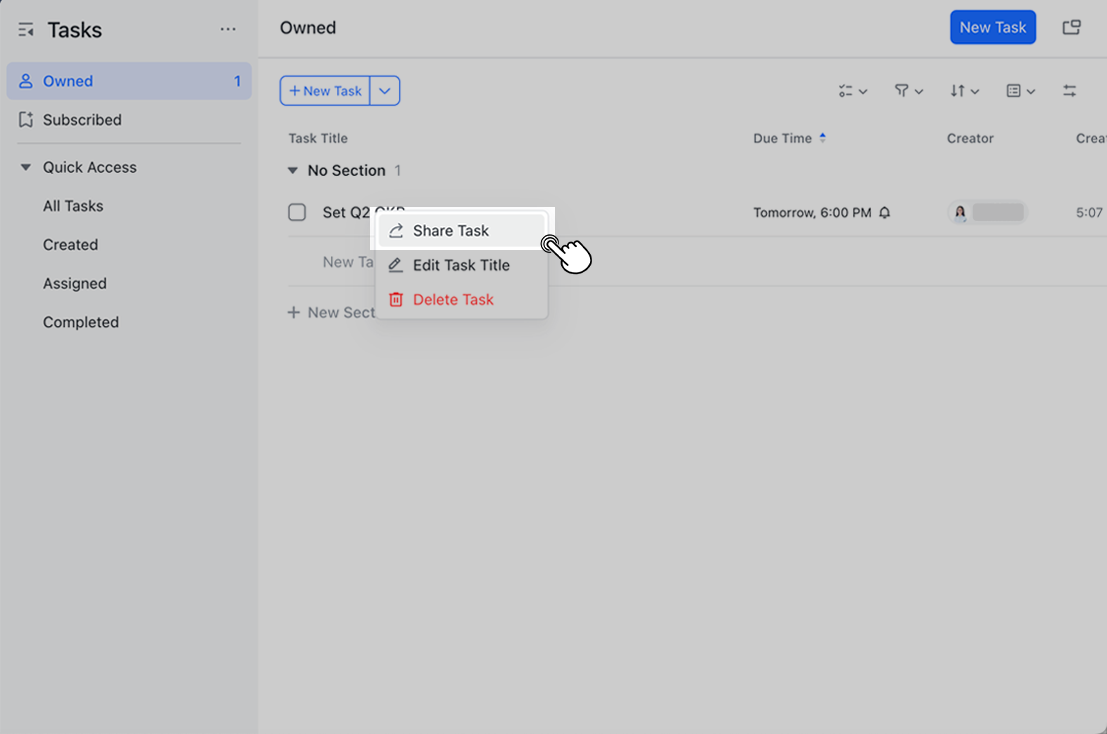Click the field settings sliders icon

tap(1069, 90)
